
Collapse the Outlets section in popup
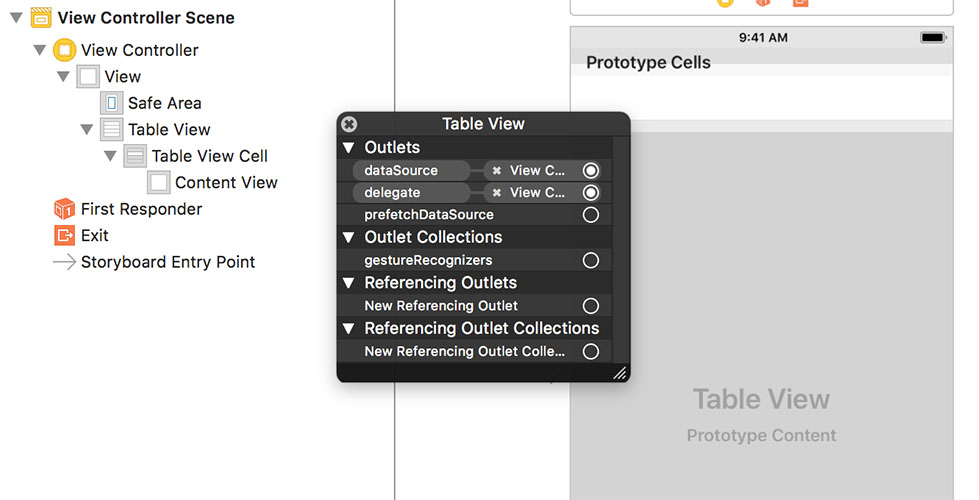click(349, 148)
